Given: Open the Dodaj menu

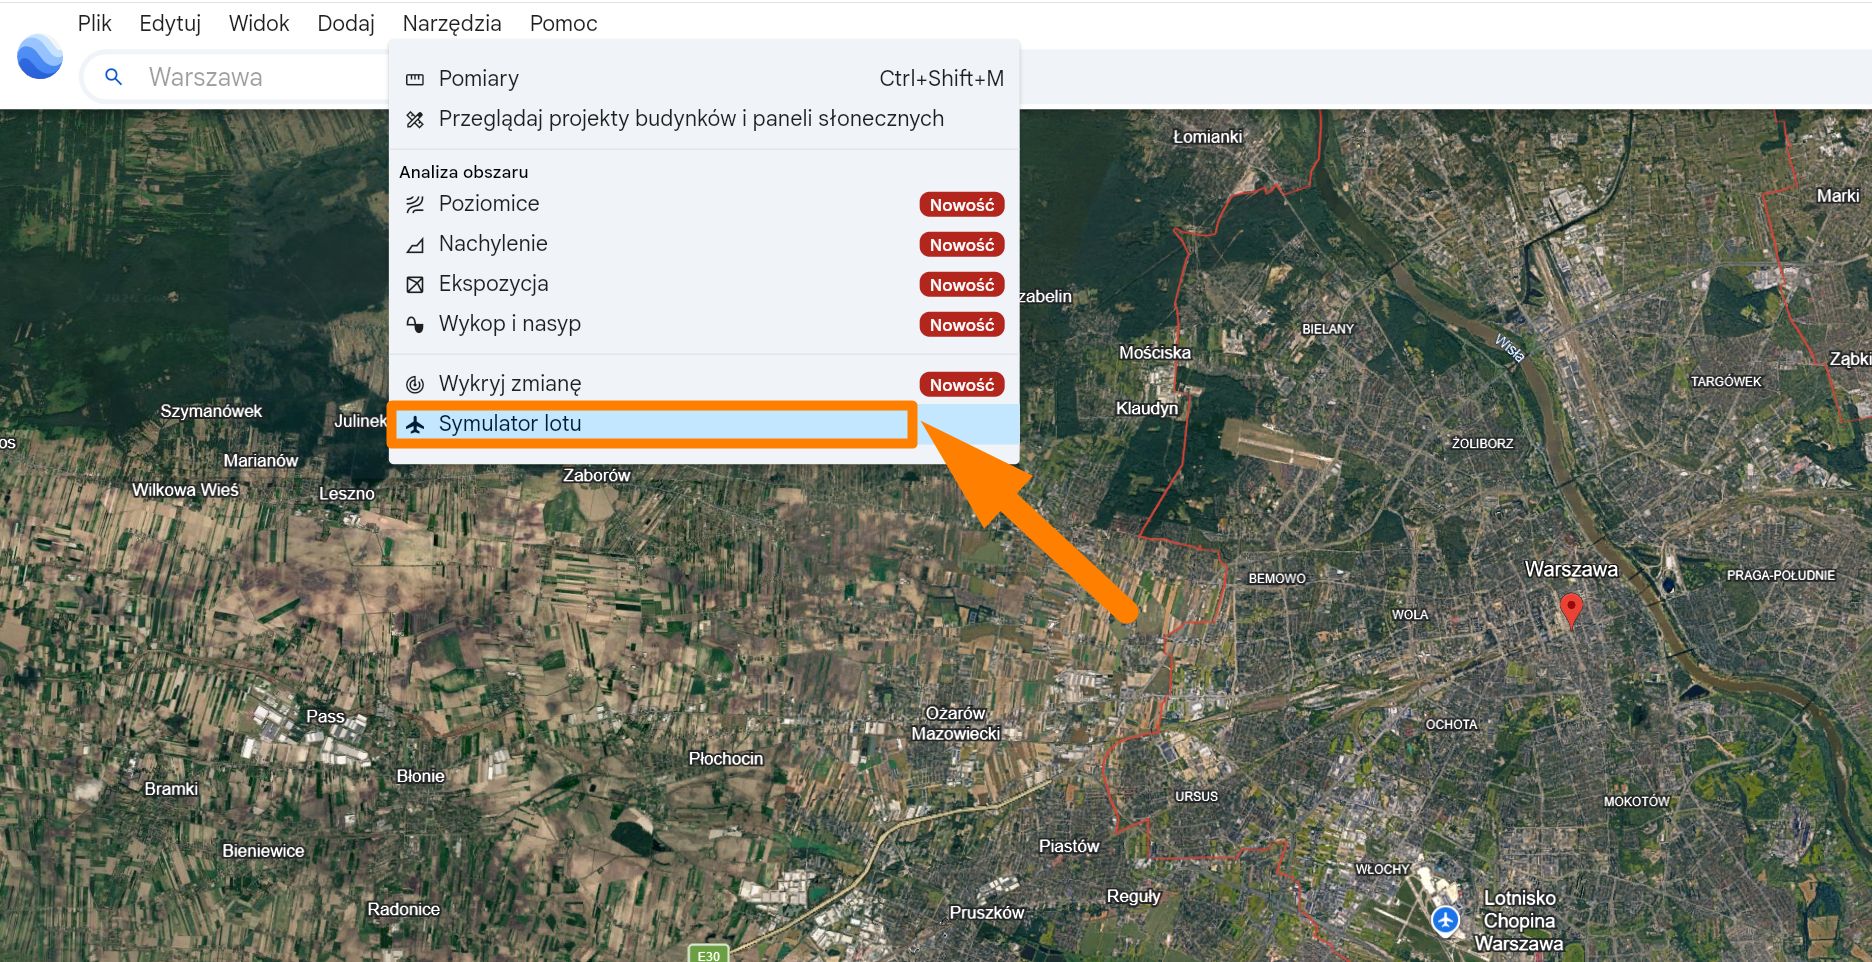Looking at the screenshot, I should pos(346,23).
